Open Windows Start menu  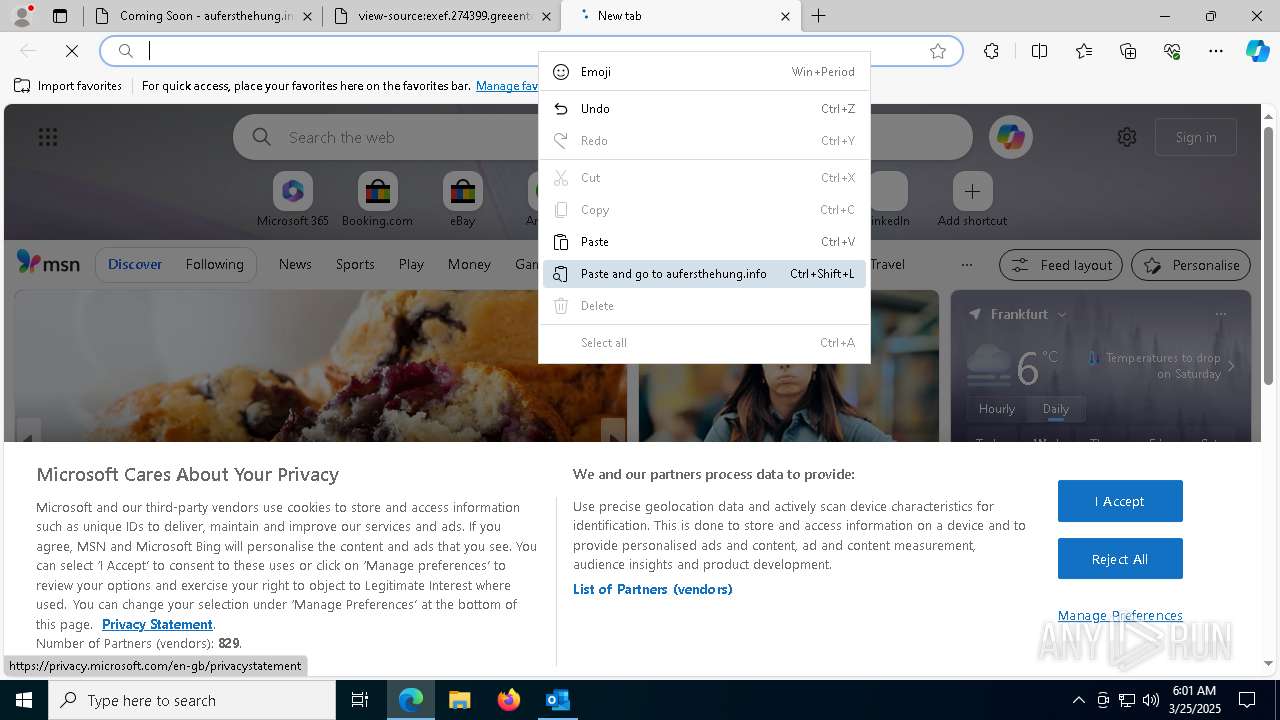click(24, 700)
